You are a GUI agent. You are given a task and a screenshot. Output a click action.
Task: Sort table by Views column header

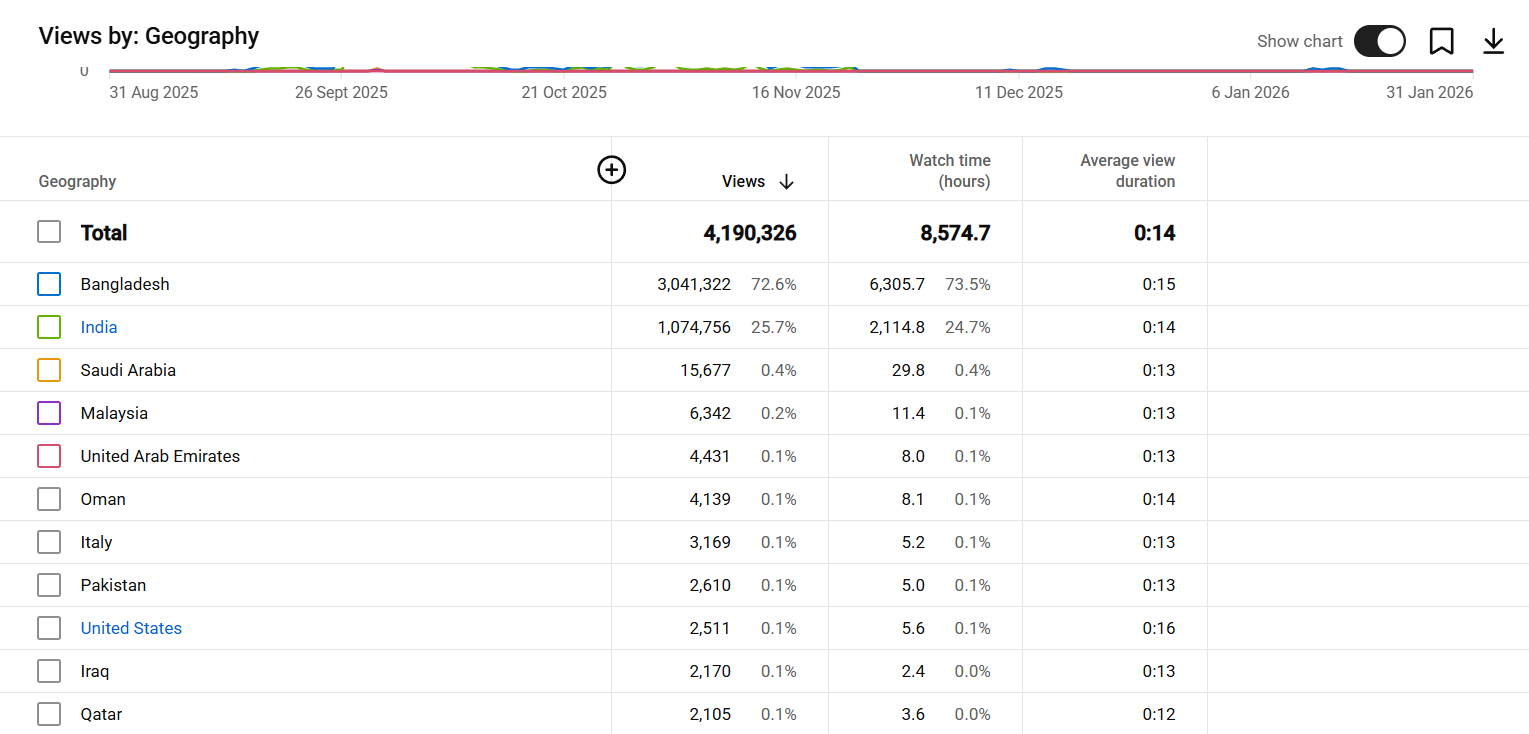coord(743,181)
